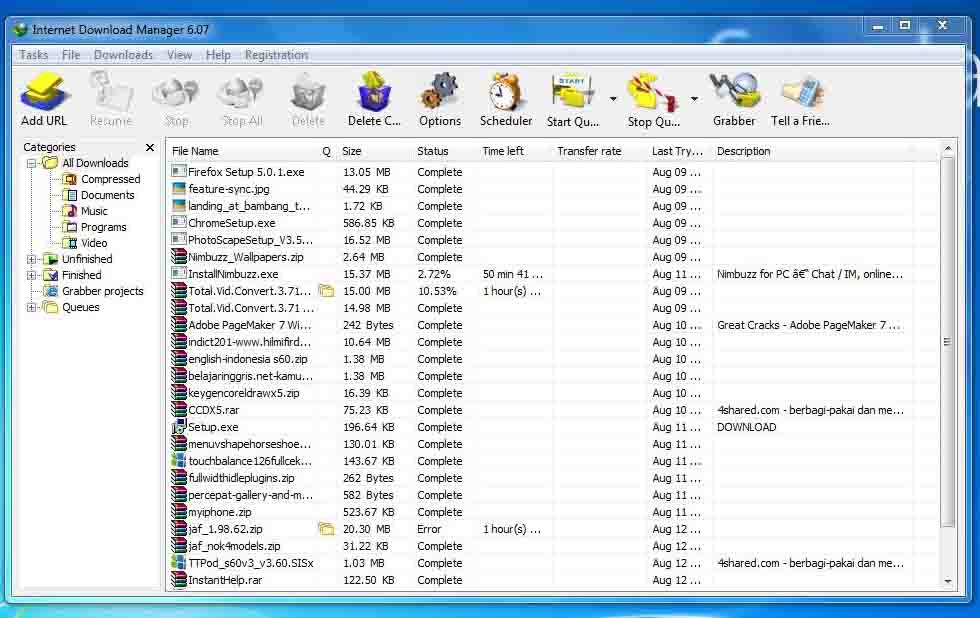Click the Tell a Friend icon

pos(802,92)
